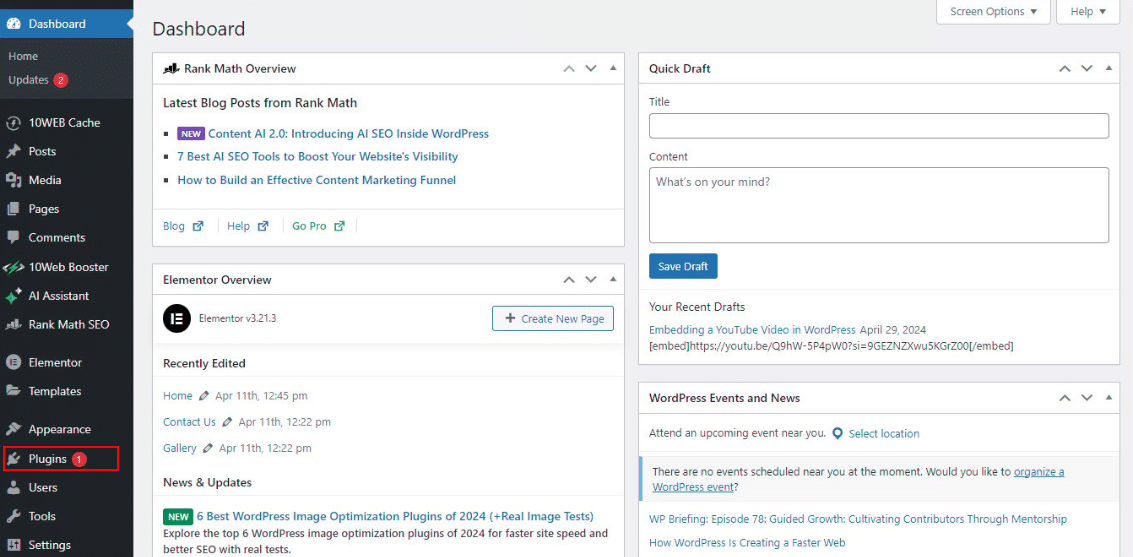The width and height of the screenshot is (1133, 557).
Task: Move Rank Math Overview widget up
Action: [569, 69]
